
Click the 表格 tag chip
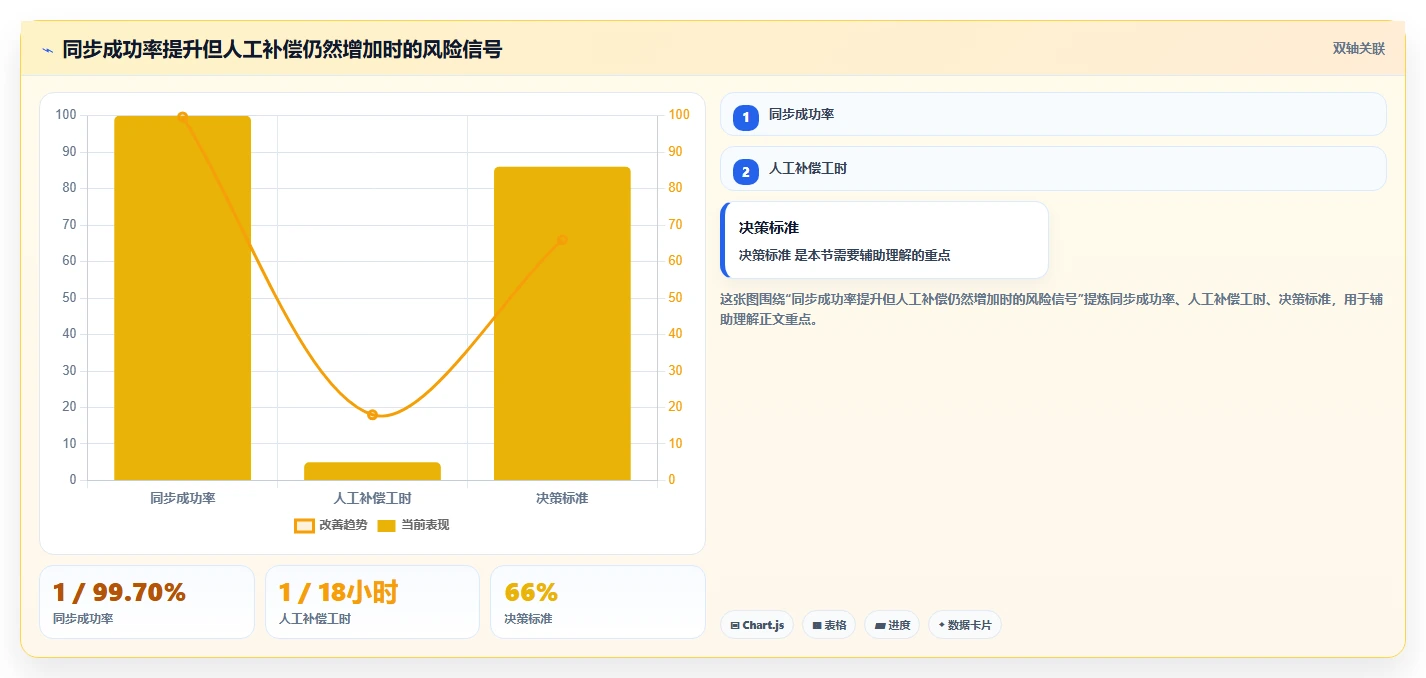point(829,625)
